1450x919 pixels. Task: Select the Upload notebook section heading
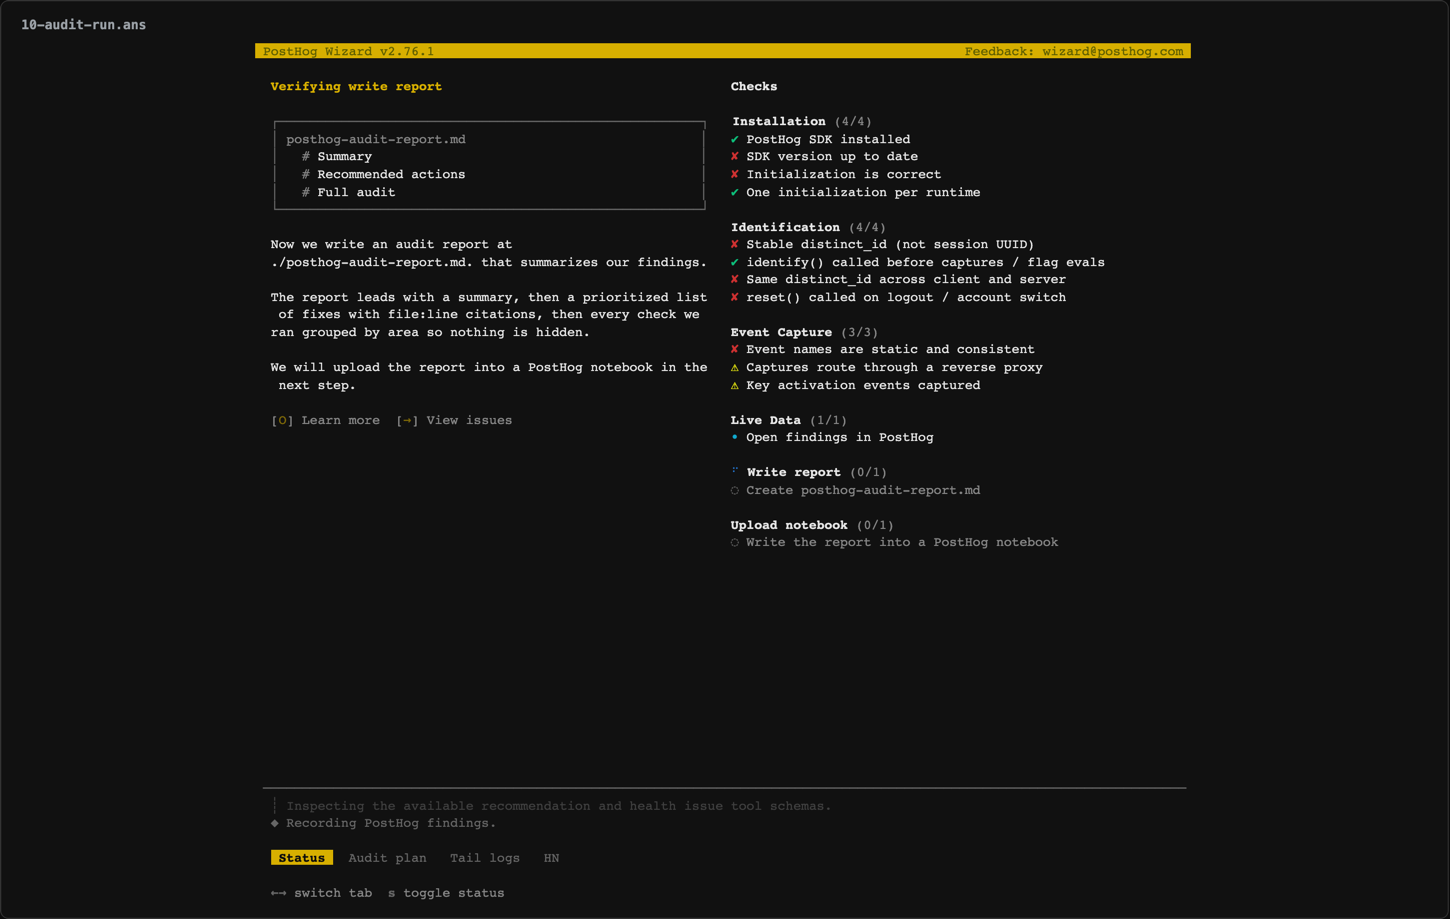point(789,525)
